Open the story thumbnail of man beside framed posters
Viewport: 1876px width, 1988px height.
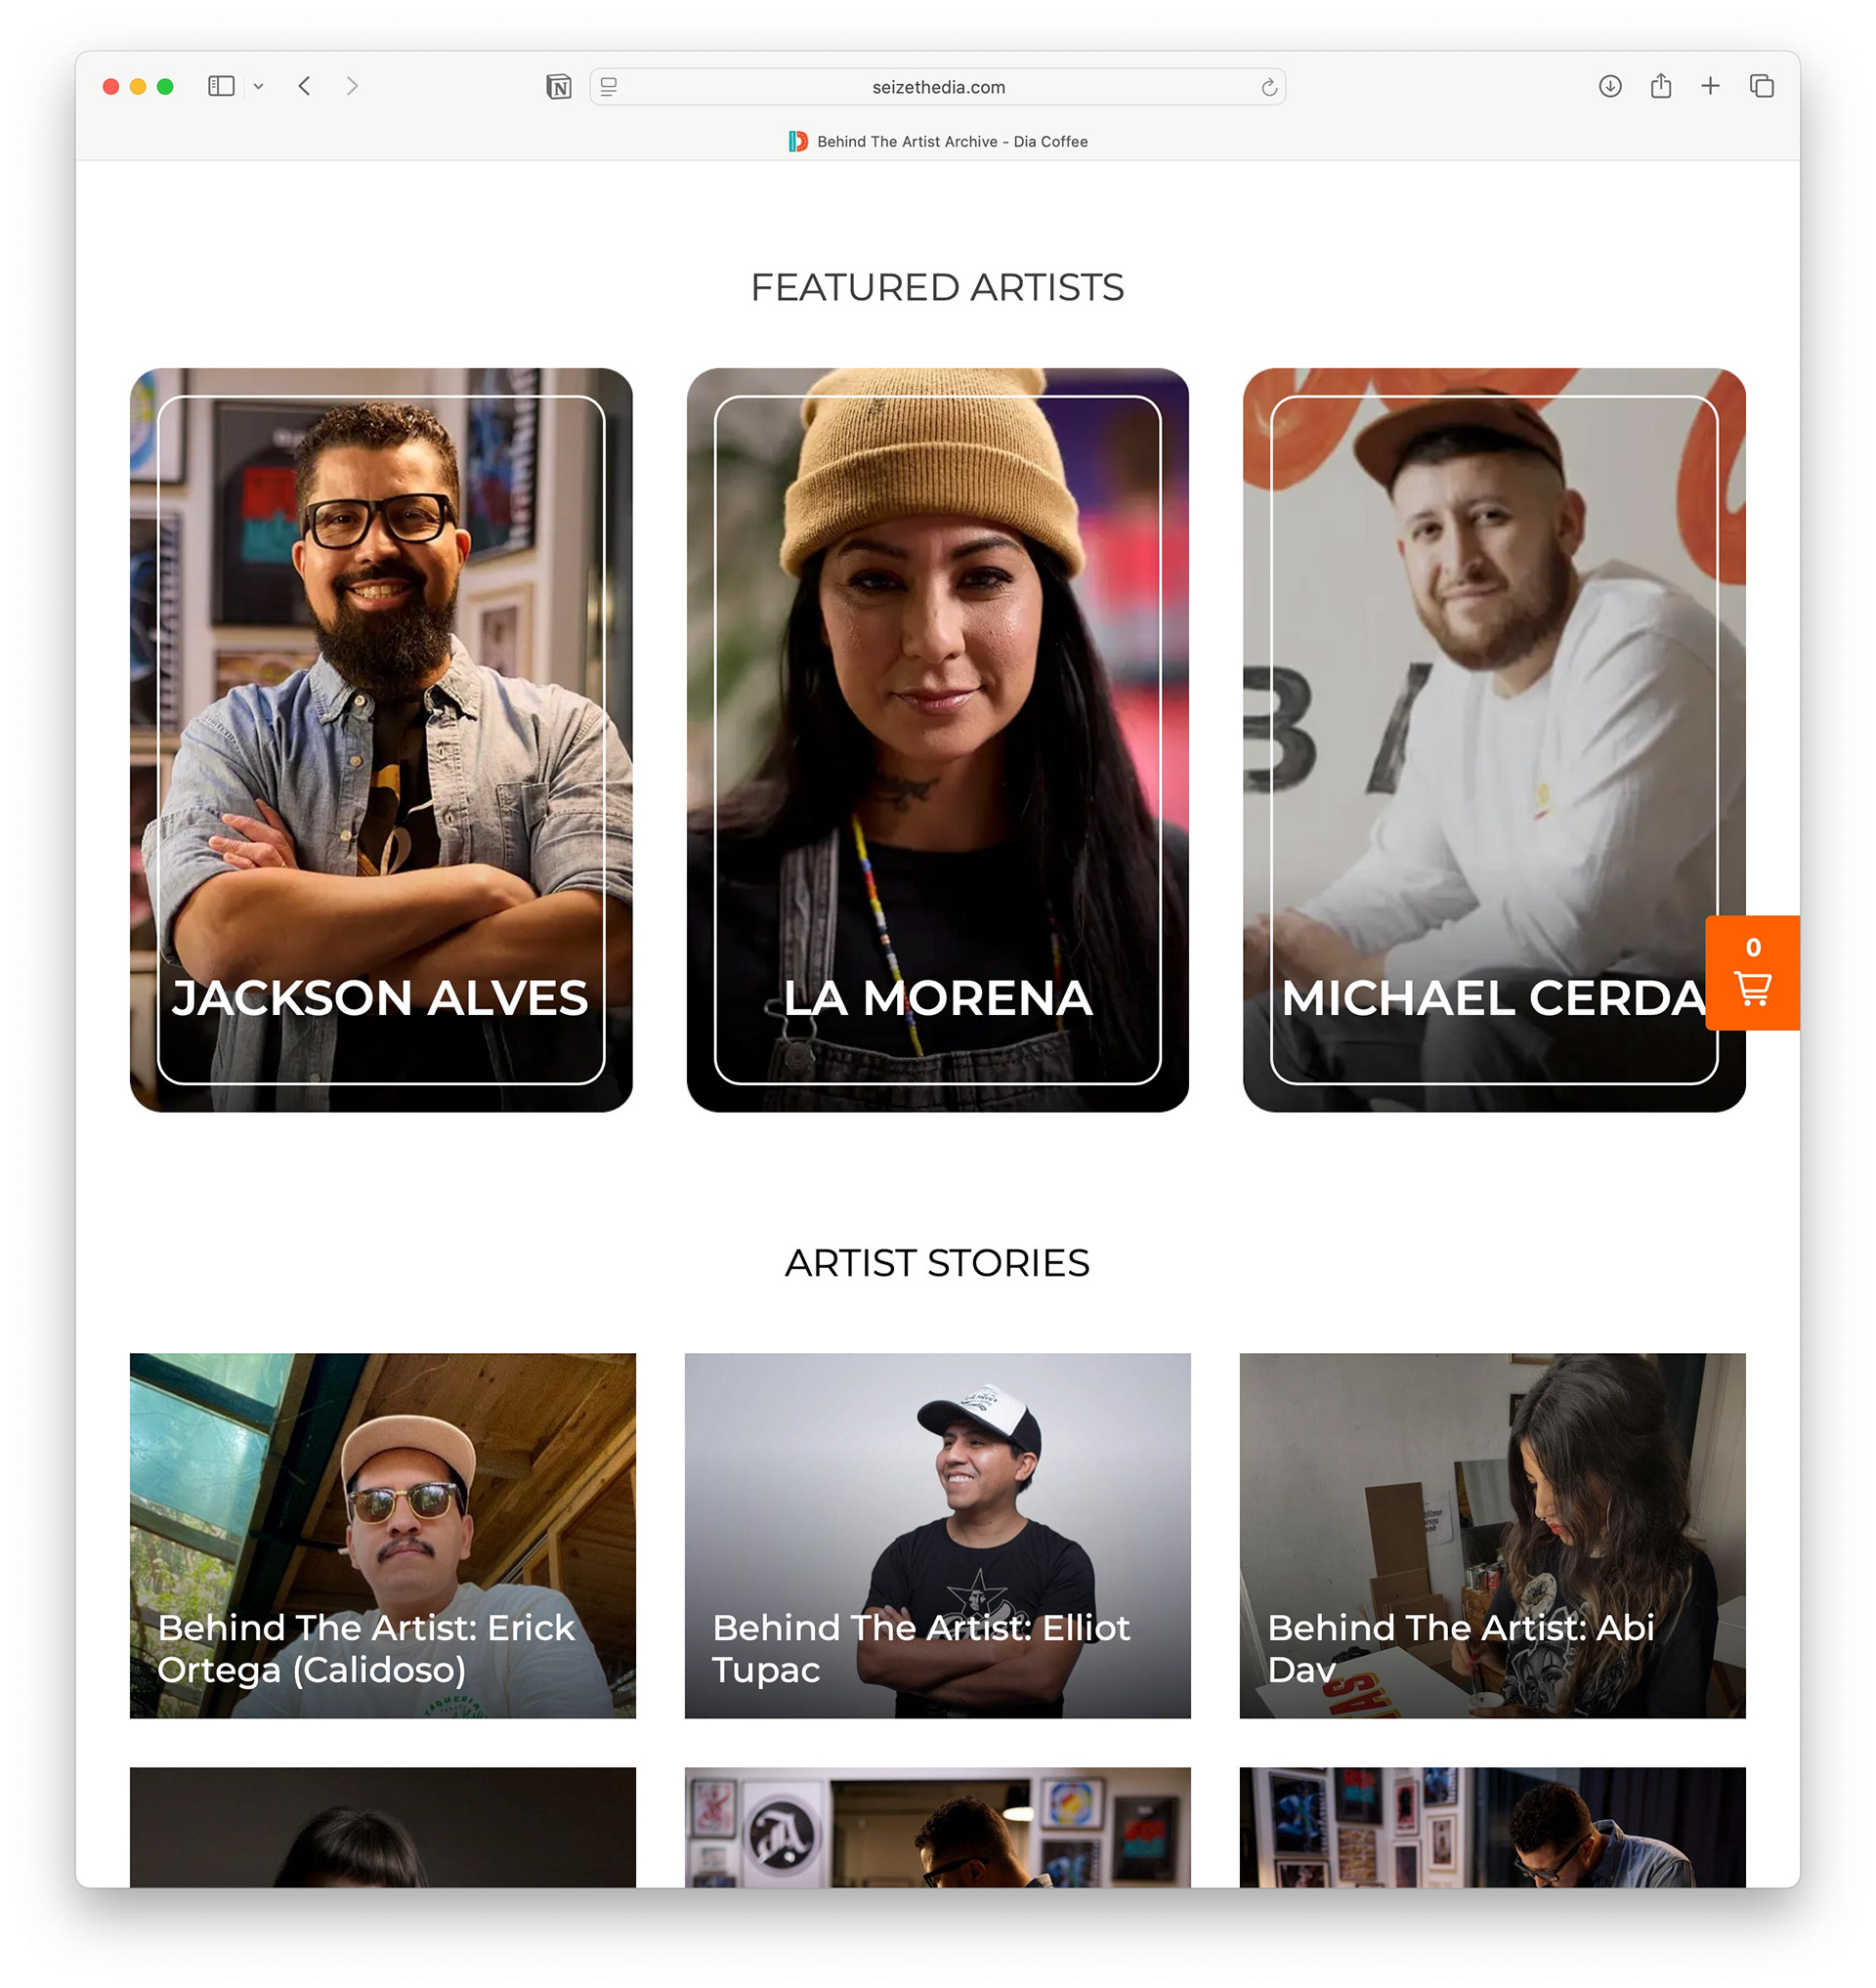(x=1493, y=1827)
